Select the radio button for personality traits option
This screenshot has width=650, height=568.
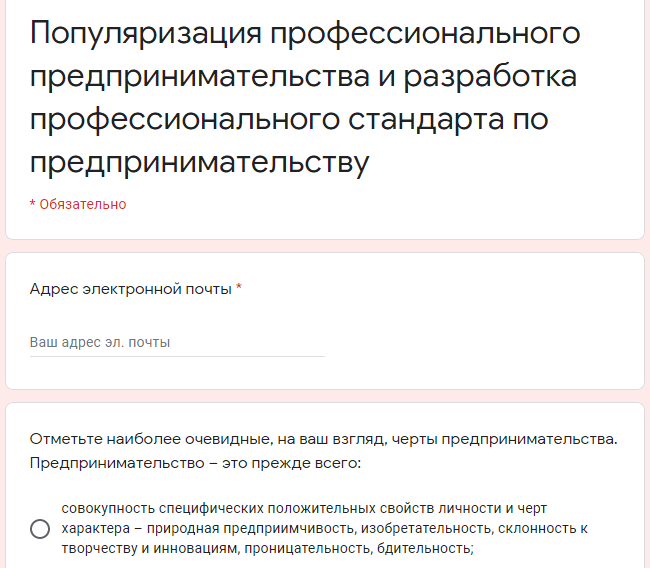(x=40, y=529)
